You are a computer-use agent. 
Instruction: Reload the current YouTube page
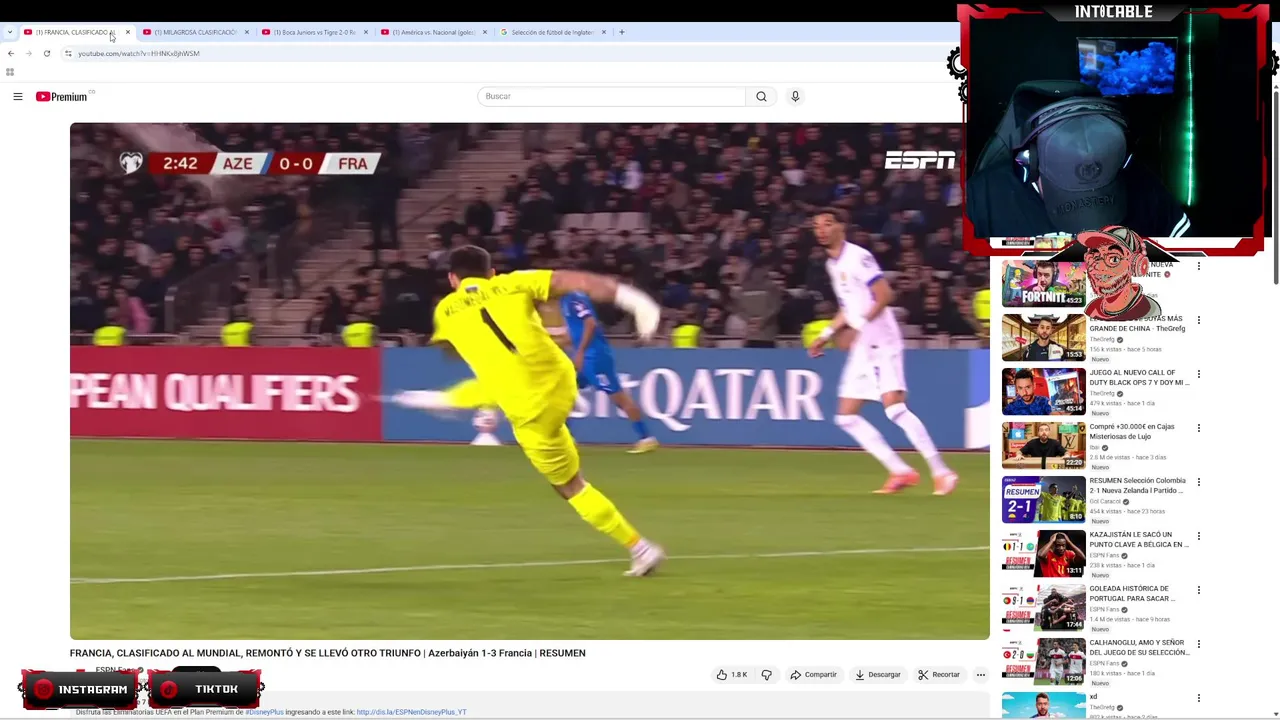click(46, 53)
